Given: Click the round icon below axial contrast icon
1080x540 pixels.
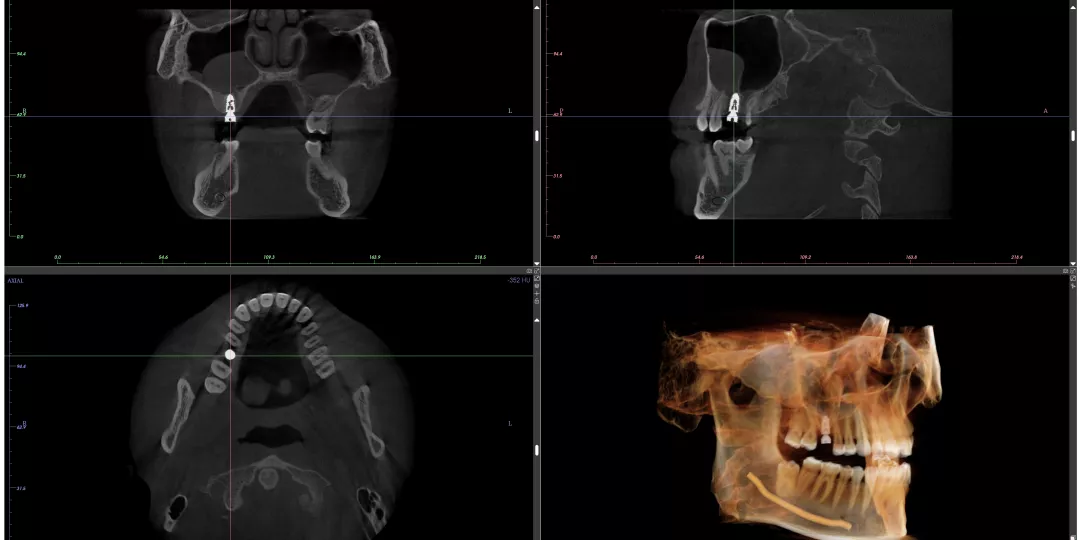Looking at the screenshot, I should tap(537, 286).
